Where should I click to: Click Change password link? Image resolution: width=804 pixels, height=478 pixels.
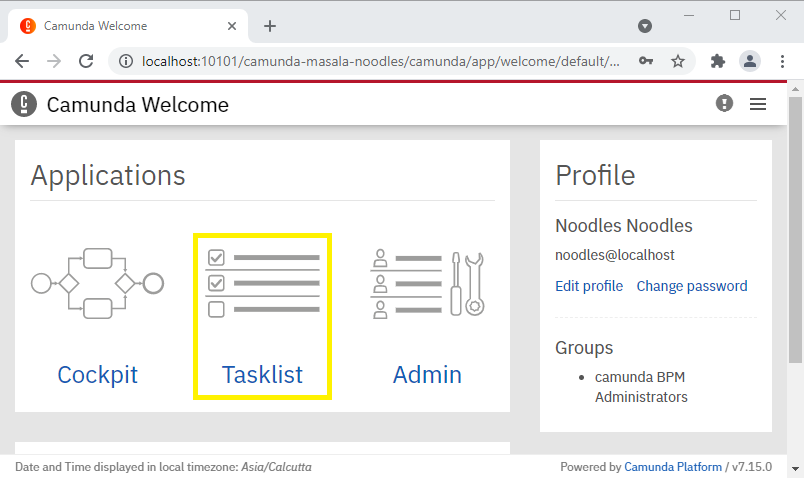692,286
